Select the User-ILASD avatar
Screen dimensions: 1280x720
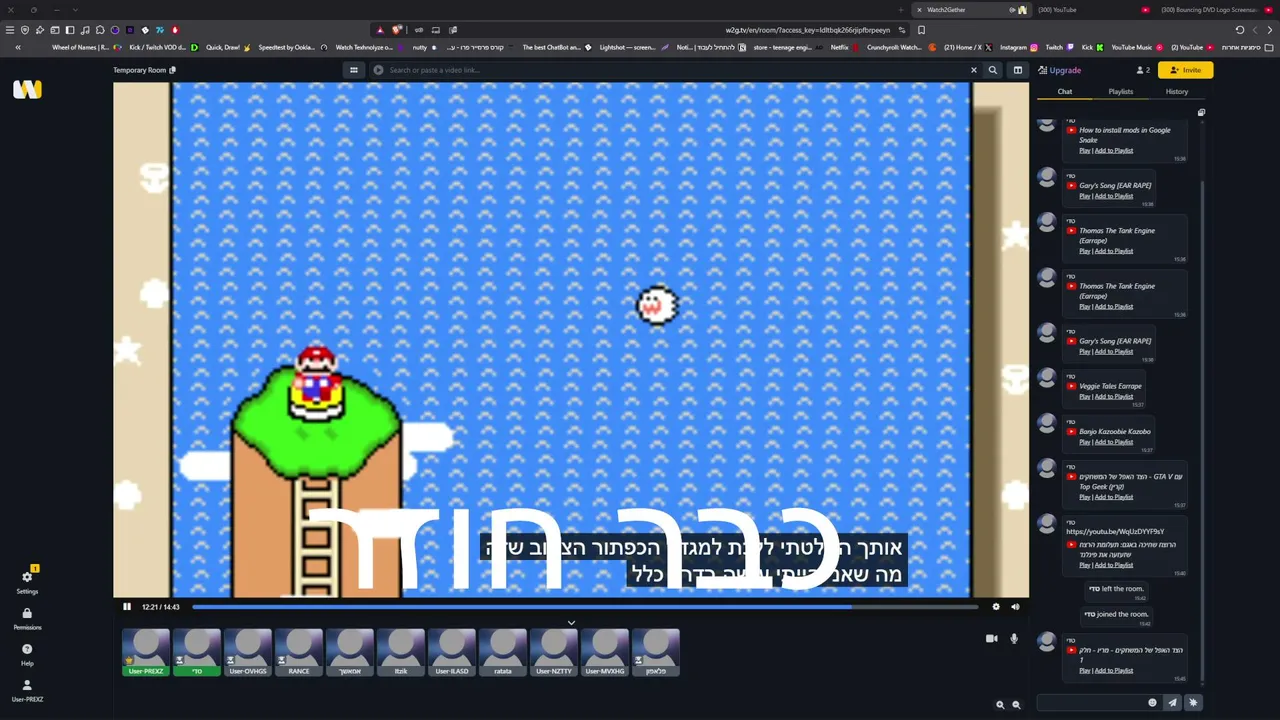tap(452, 652)
